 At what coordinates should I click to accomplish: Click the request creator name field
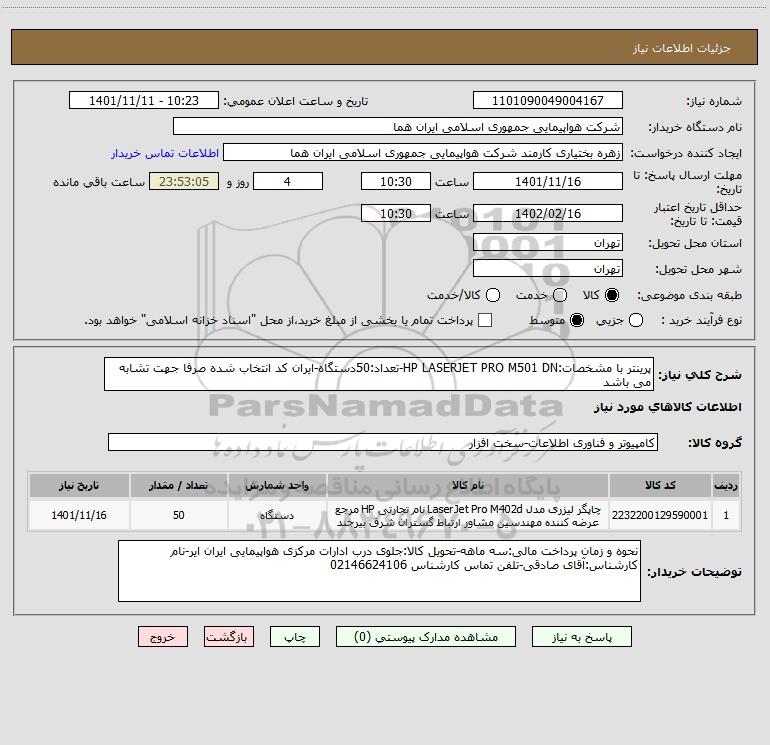coord(423,153)
